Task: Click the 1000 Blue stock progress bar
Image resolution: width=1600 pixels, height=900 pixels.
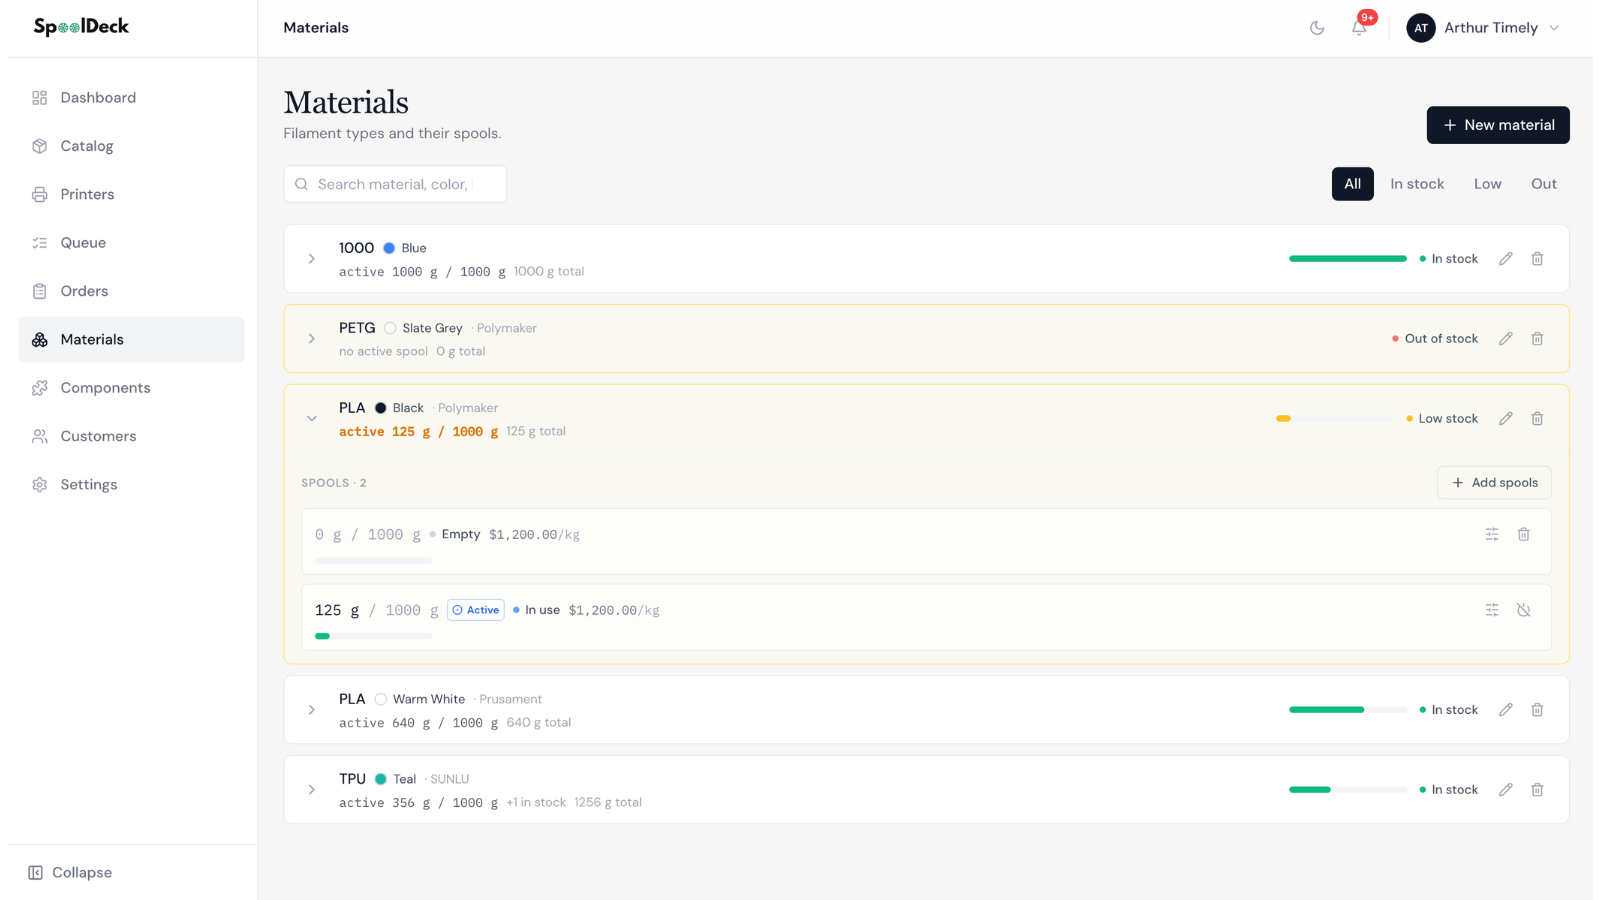Action: [1348, 259]
